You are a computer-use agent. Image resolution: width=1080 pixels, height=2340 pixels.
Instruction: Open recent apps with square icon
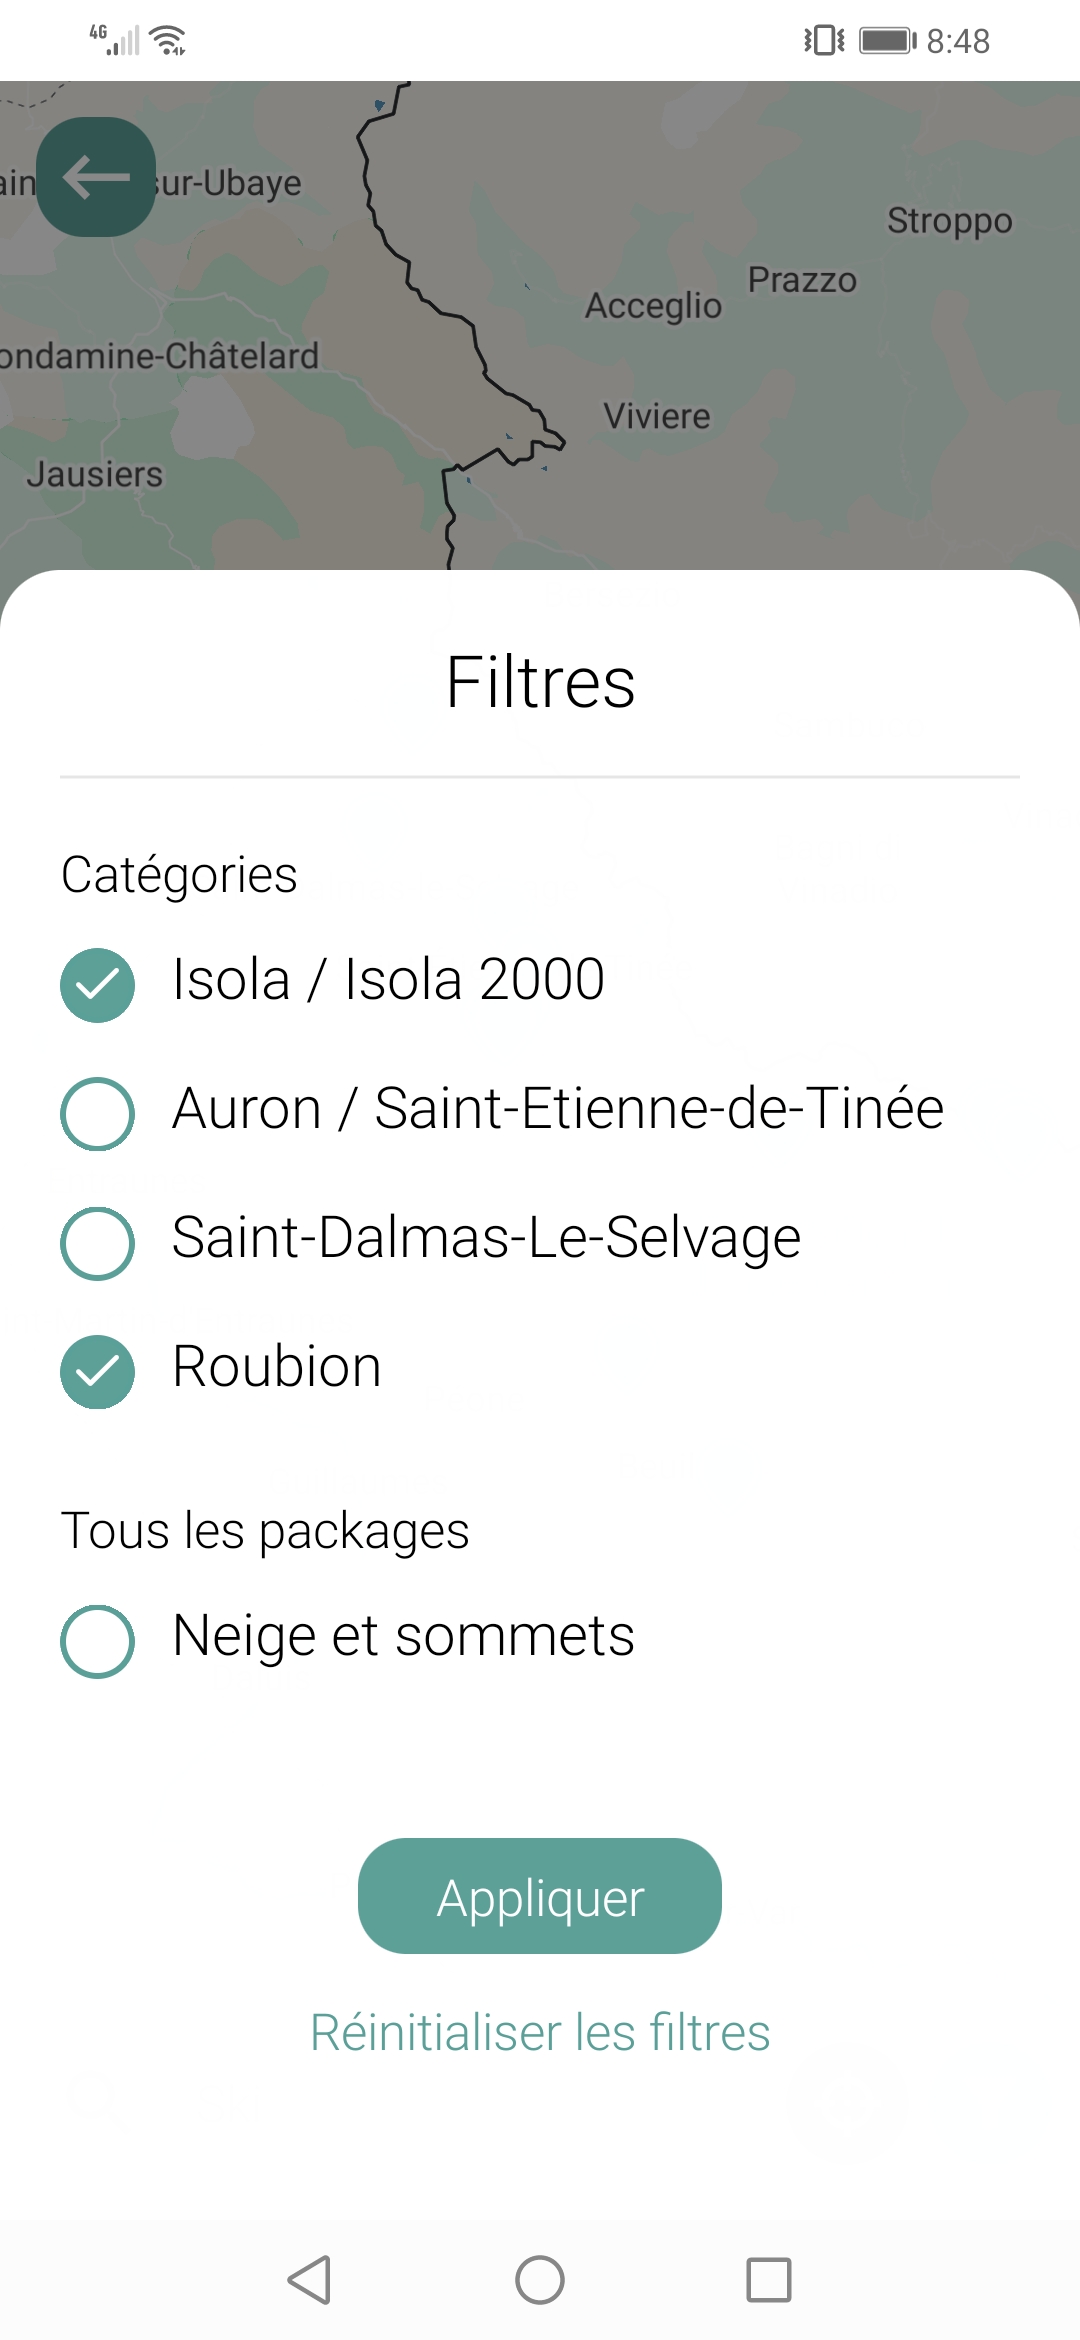tap(769, 2280)
